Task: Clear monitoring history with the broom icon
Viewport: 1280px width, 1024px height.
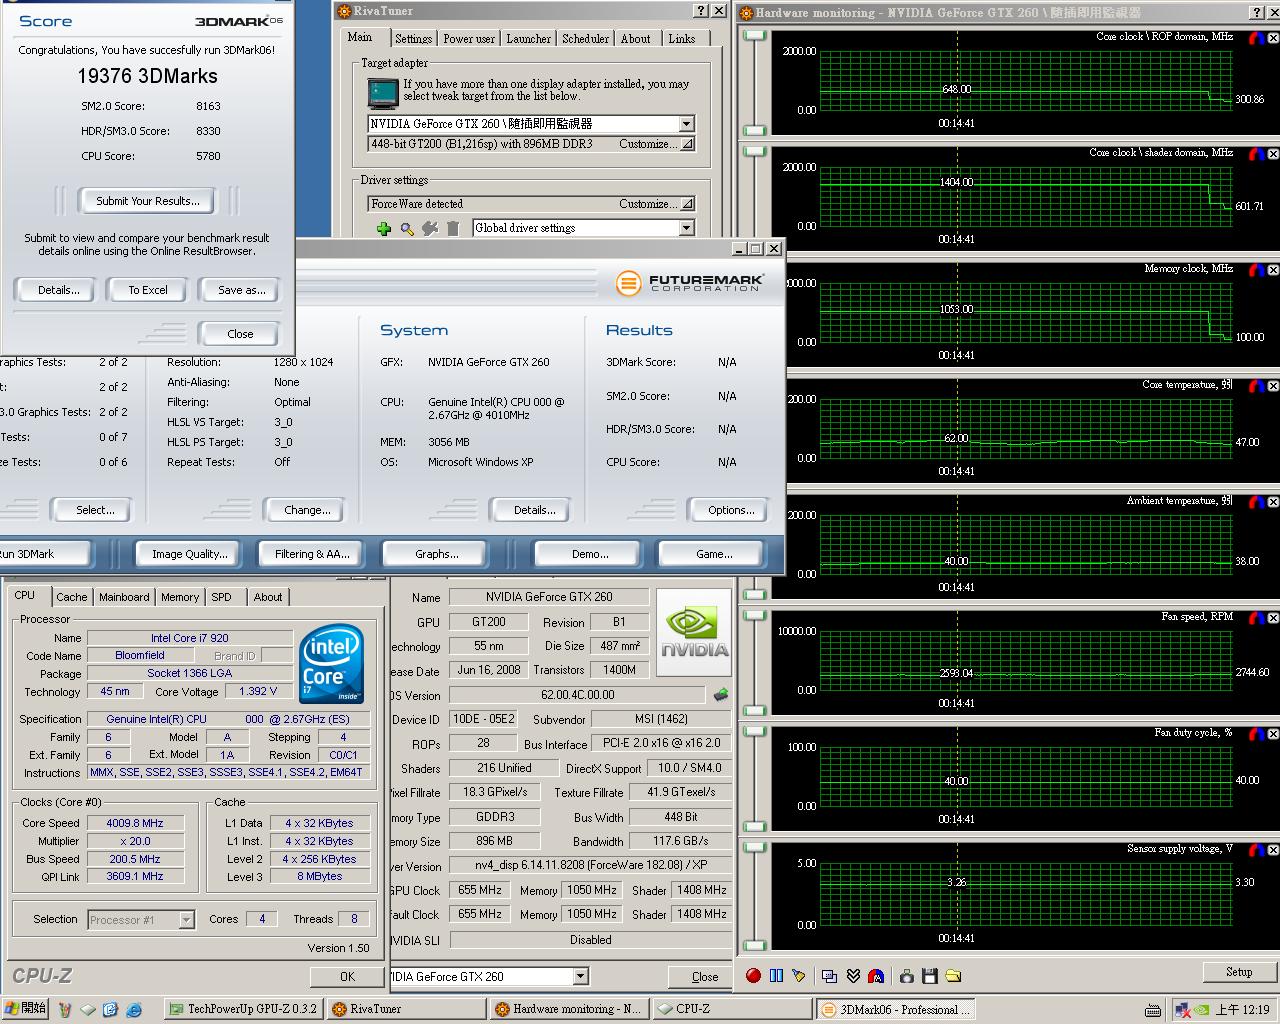Action: [798, 976]
